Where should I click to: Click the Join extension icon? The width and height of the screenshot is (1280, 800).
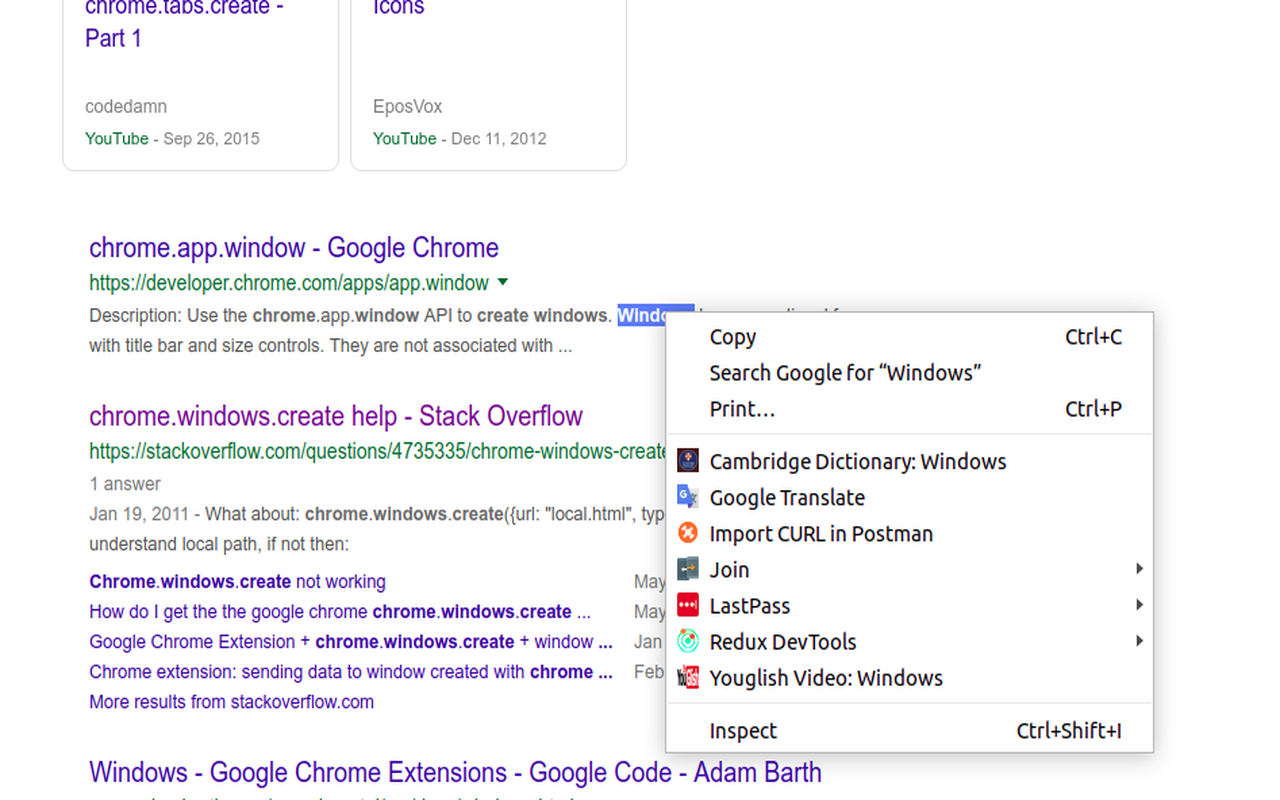[688, 569]
